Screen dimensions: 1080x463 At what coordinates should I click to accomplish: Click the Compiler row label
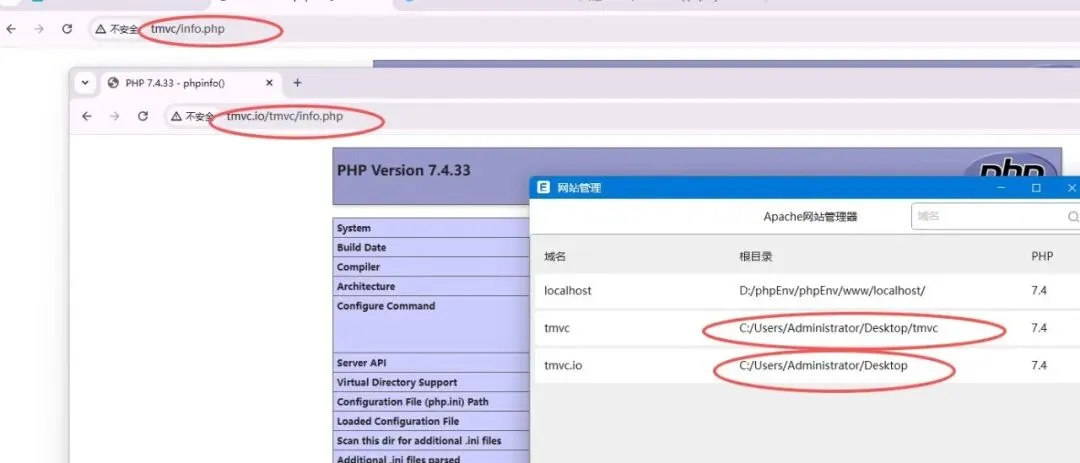tap(358, 267)
